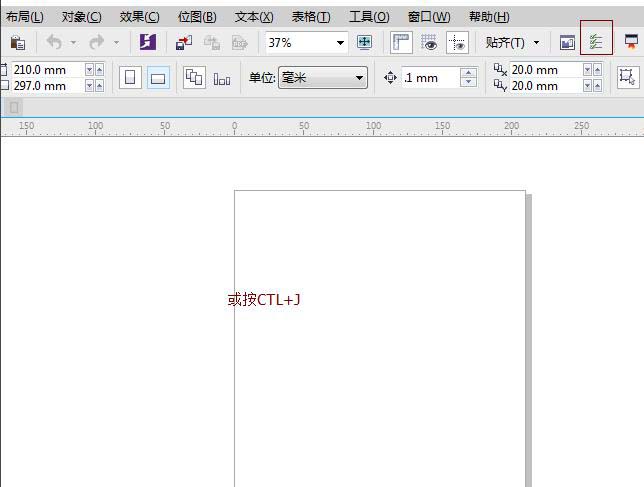Open the application launcher icon

coord(631,42)
